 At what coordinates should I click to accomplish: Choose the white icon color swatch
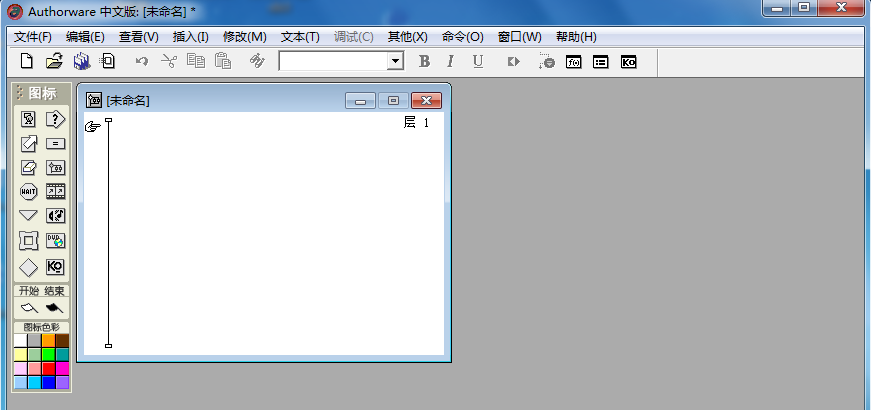[x=21, y=341]
